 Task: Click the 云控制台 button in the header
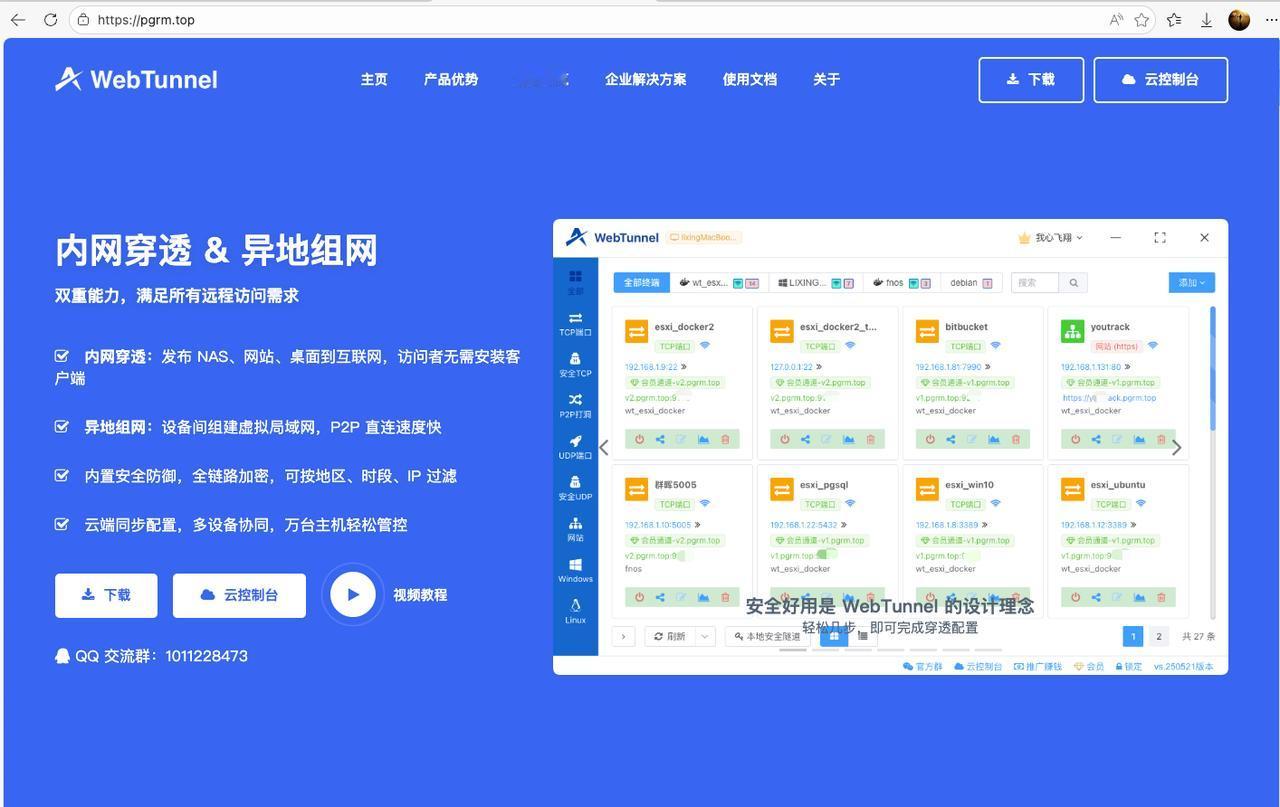[x=1161, y=79]
